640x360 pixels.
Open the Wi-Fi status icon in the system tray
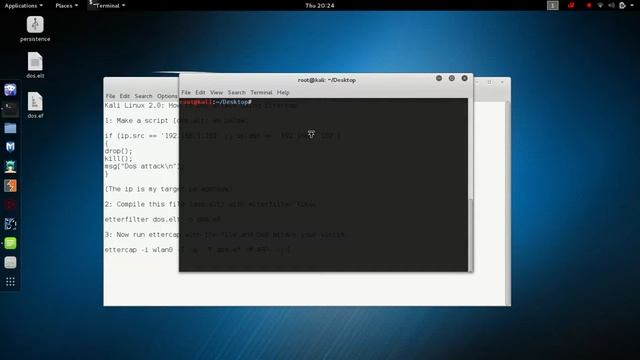tap(600, 5)
